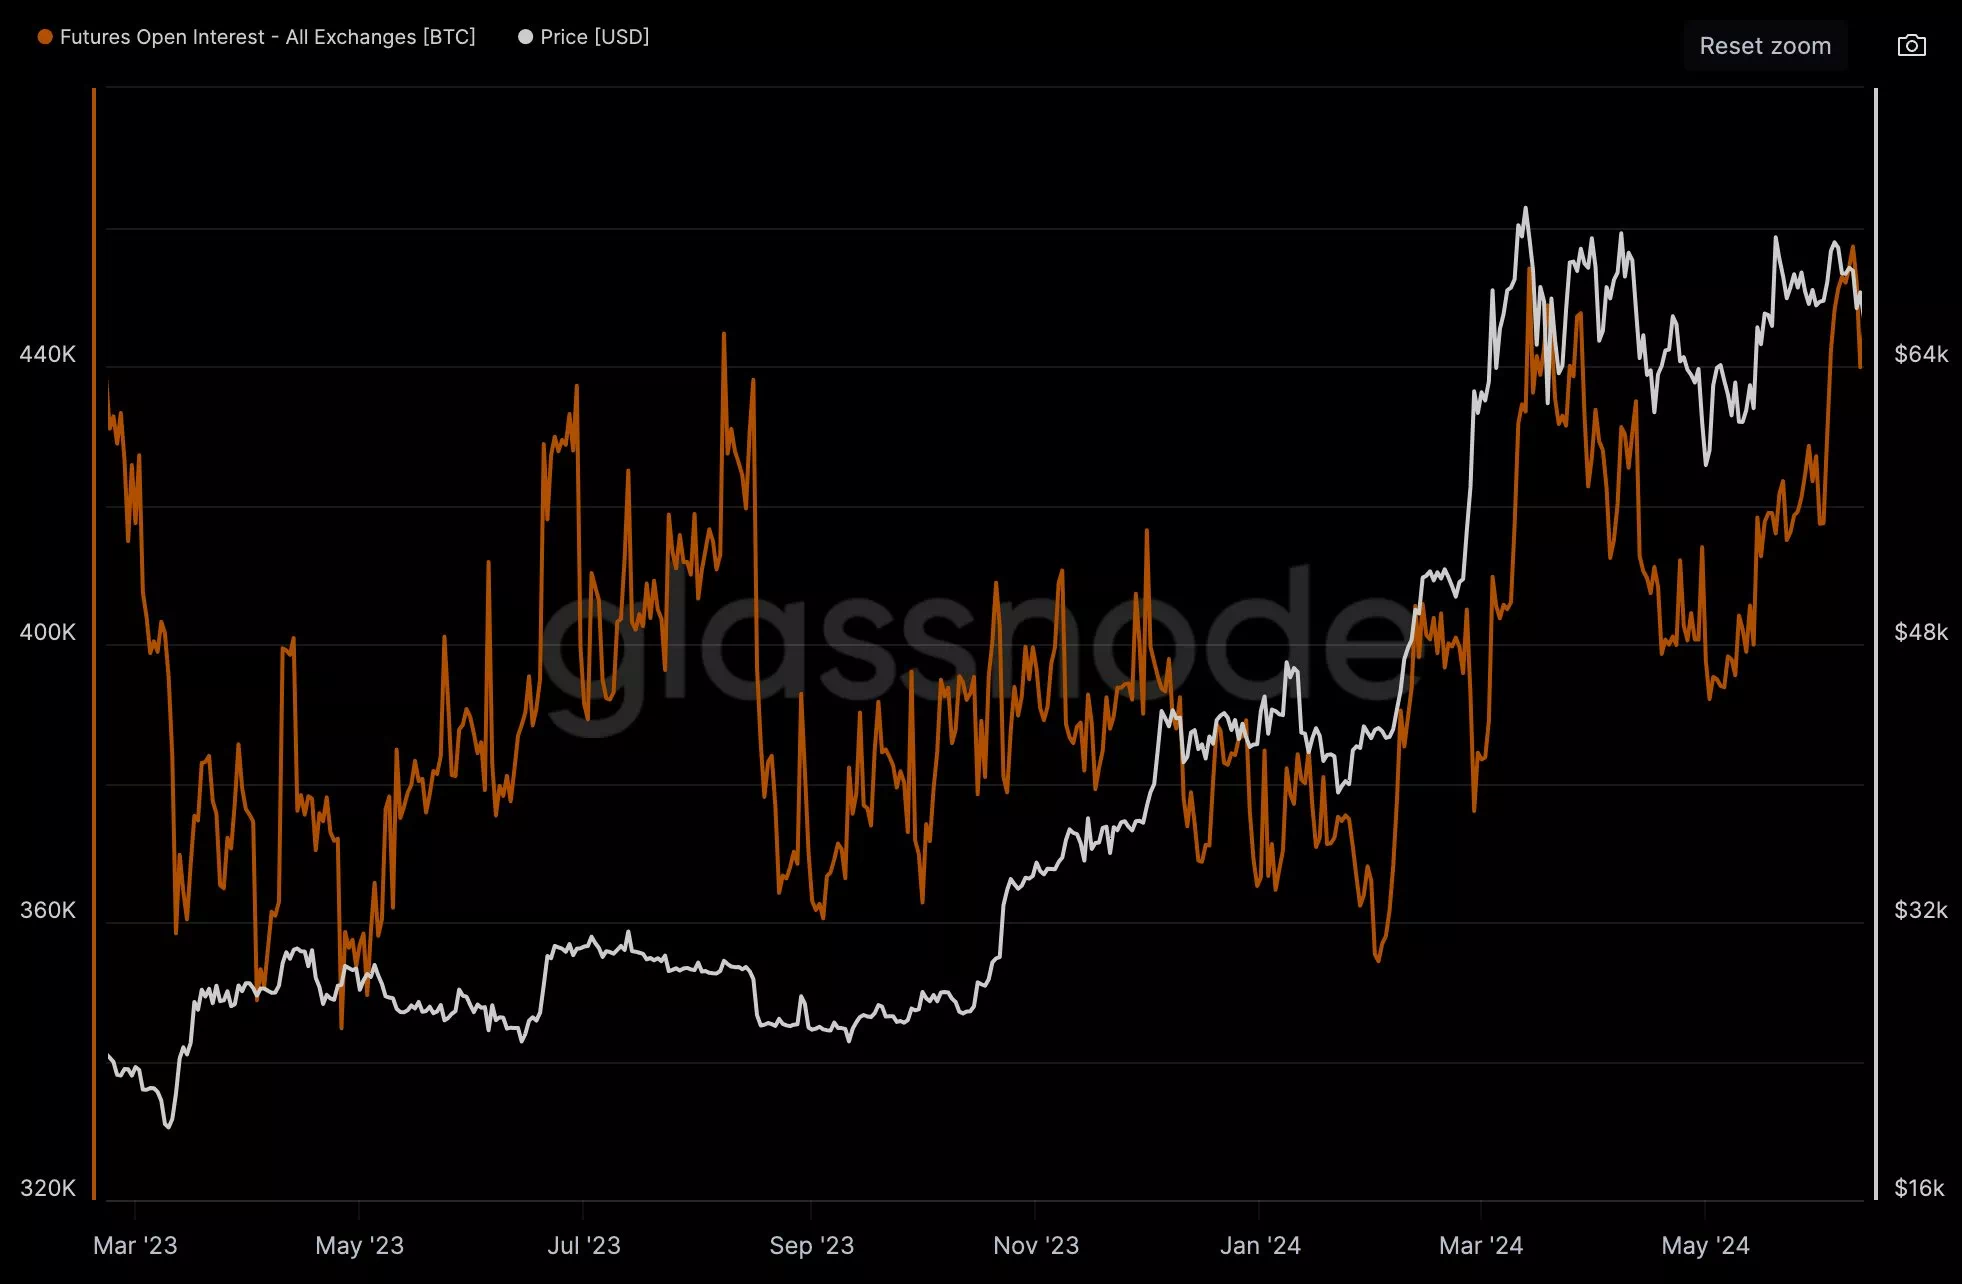The height and width of the screenshot is (1284, 1962).
Task: Click the Nov '23 date label
Action: [1036, 1246]
